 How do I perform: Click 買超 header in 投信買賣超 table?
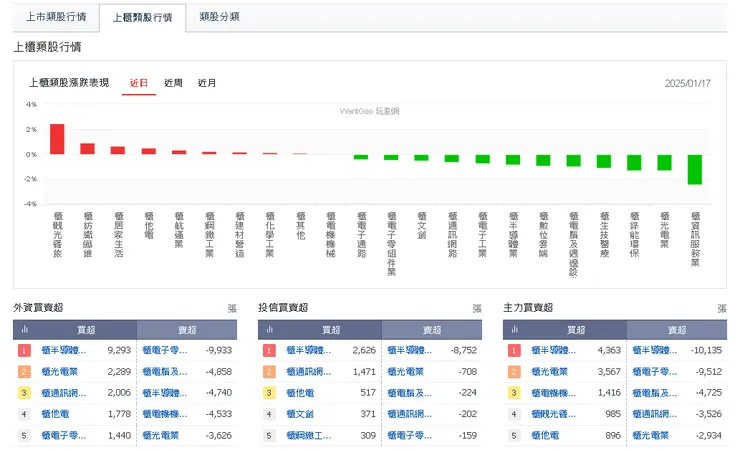[x=331, y=330]
